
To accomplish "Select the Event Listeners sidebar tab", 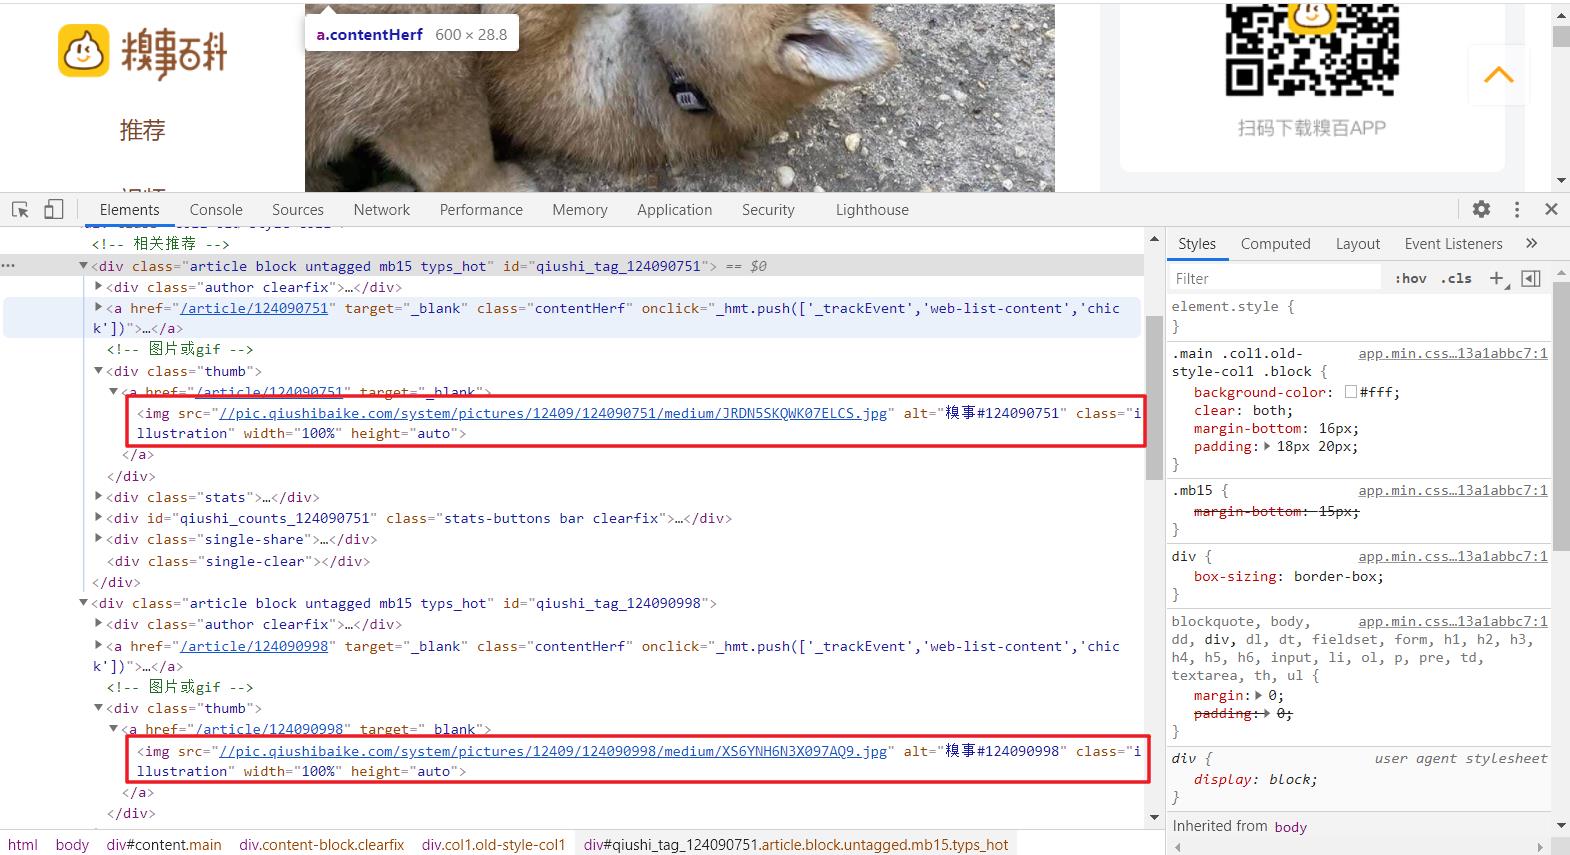I will (x=1453, y=244).
